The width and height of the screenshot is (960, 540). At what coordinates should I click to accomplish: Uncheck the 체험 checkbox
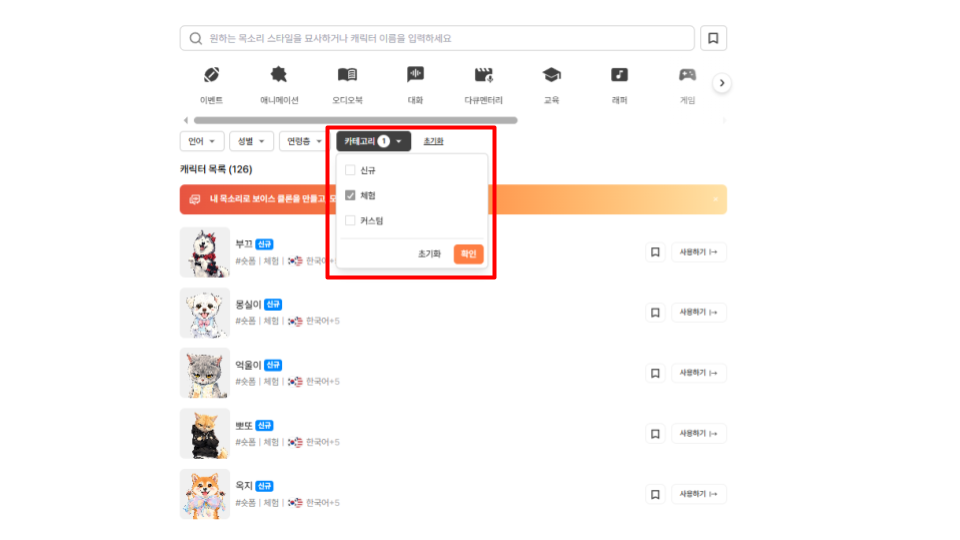350,195
